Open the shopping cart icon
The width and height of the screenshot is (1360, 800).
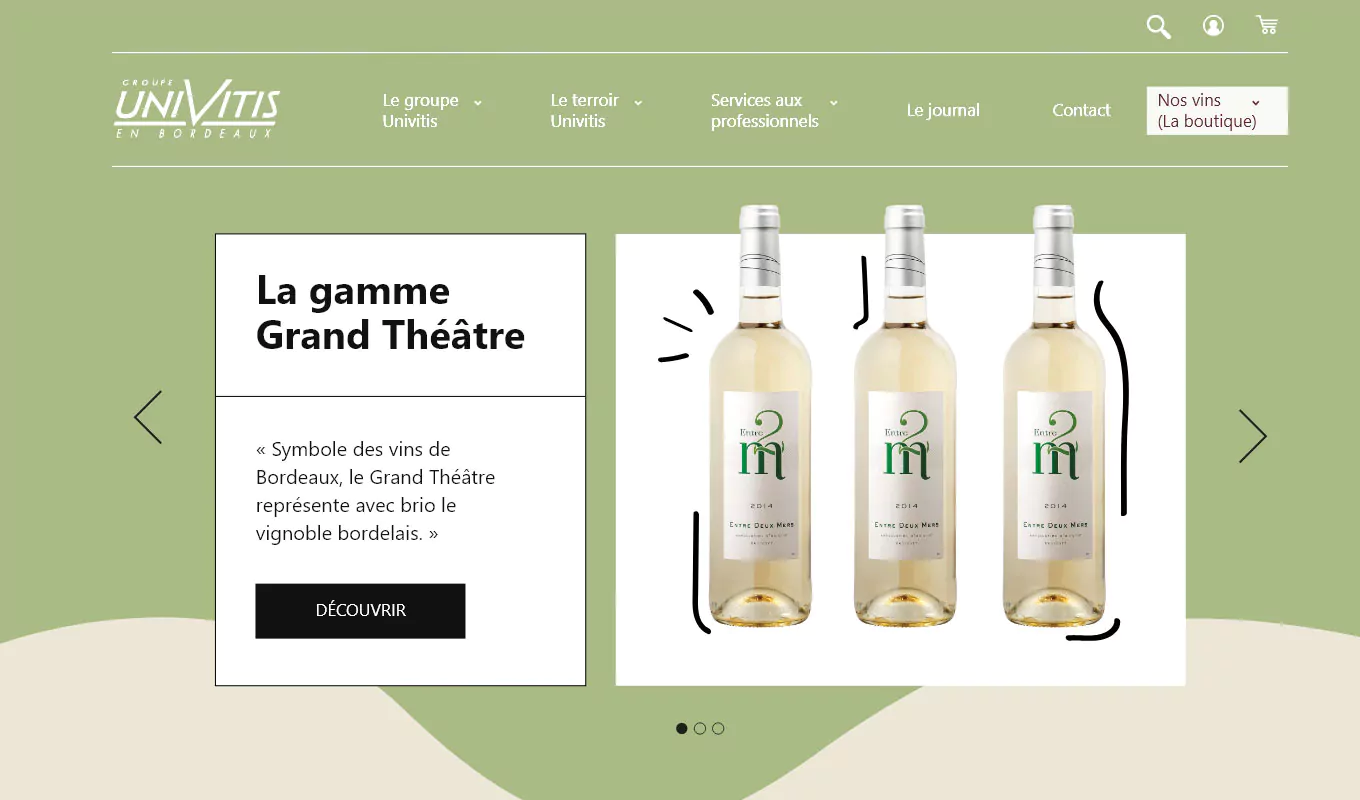tap(1266, 24)
